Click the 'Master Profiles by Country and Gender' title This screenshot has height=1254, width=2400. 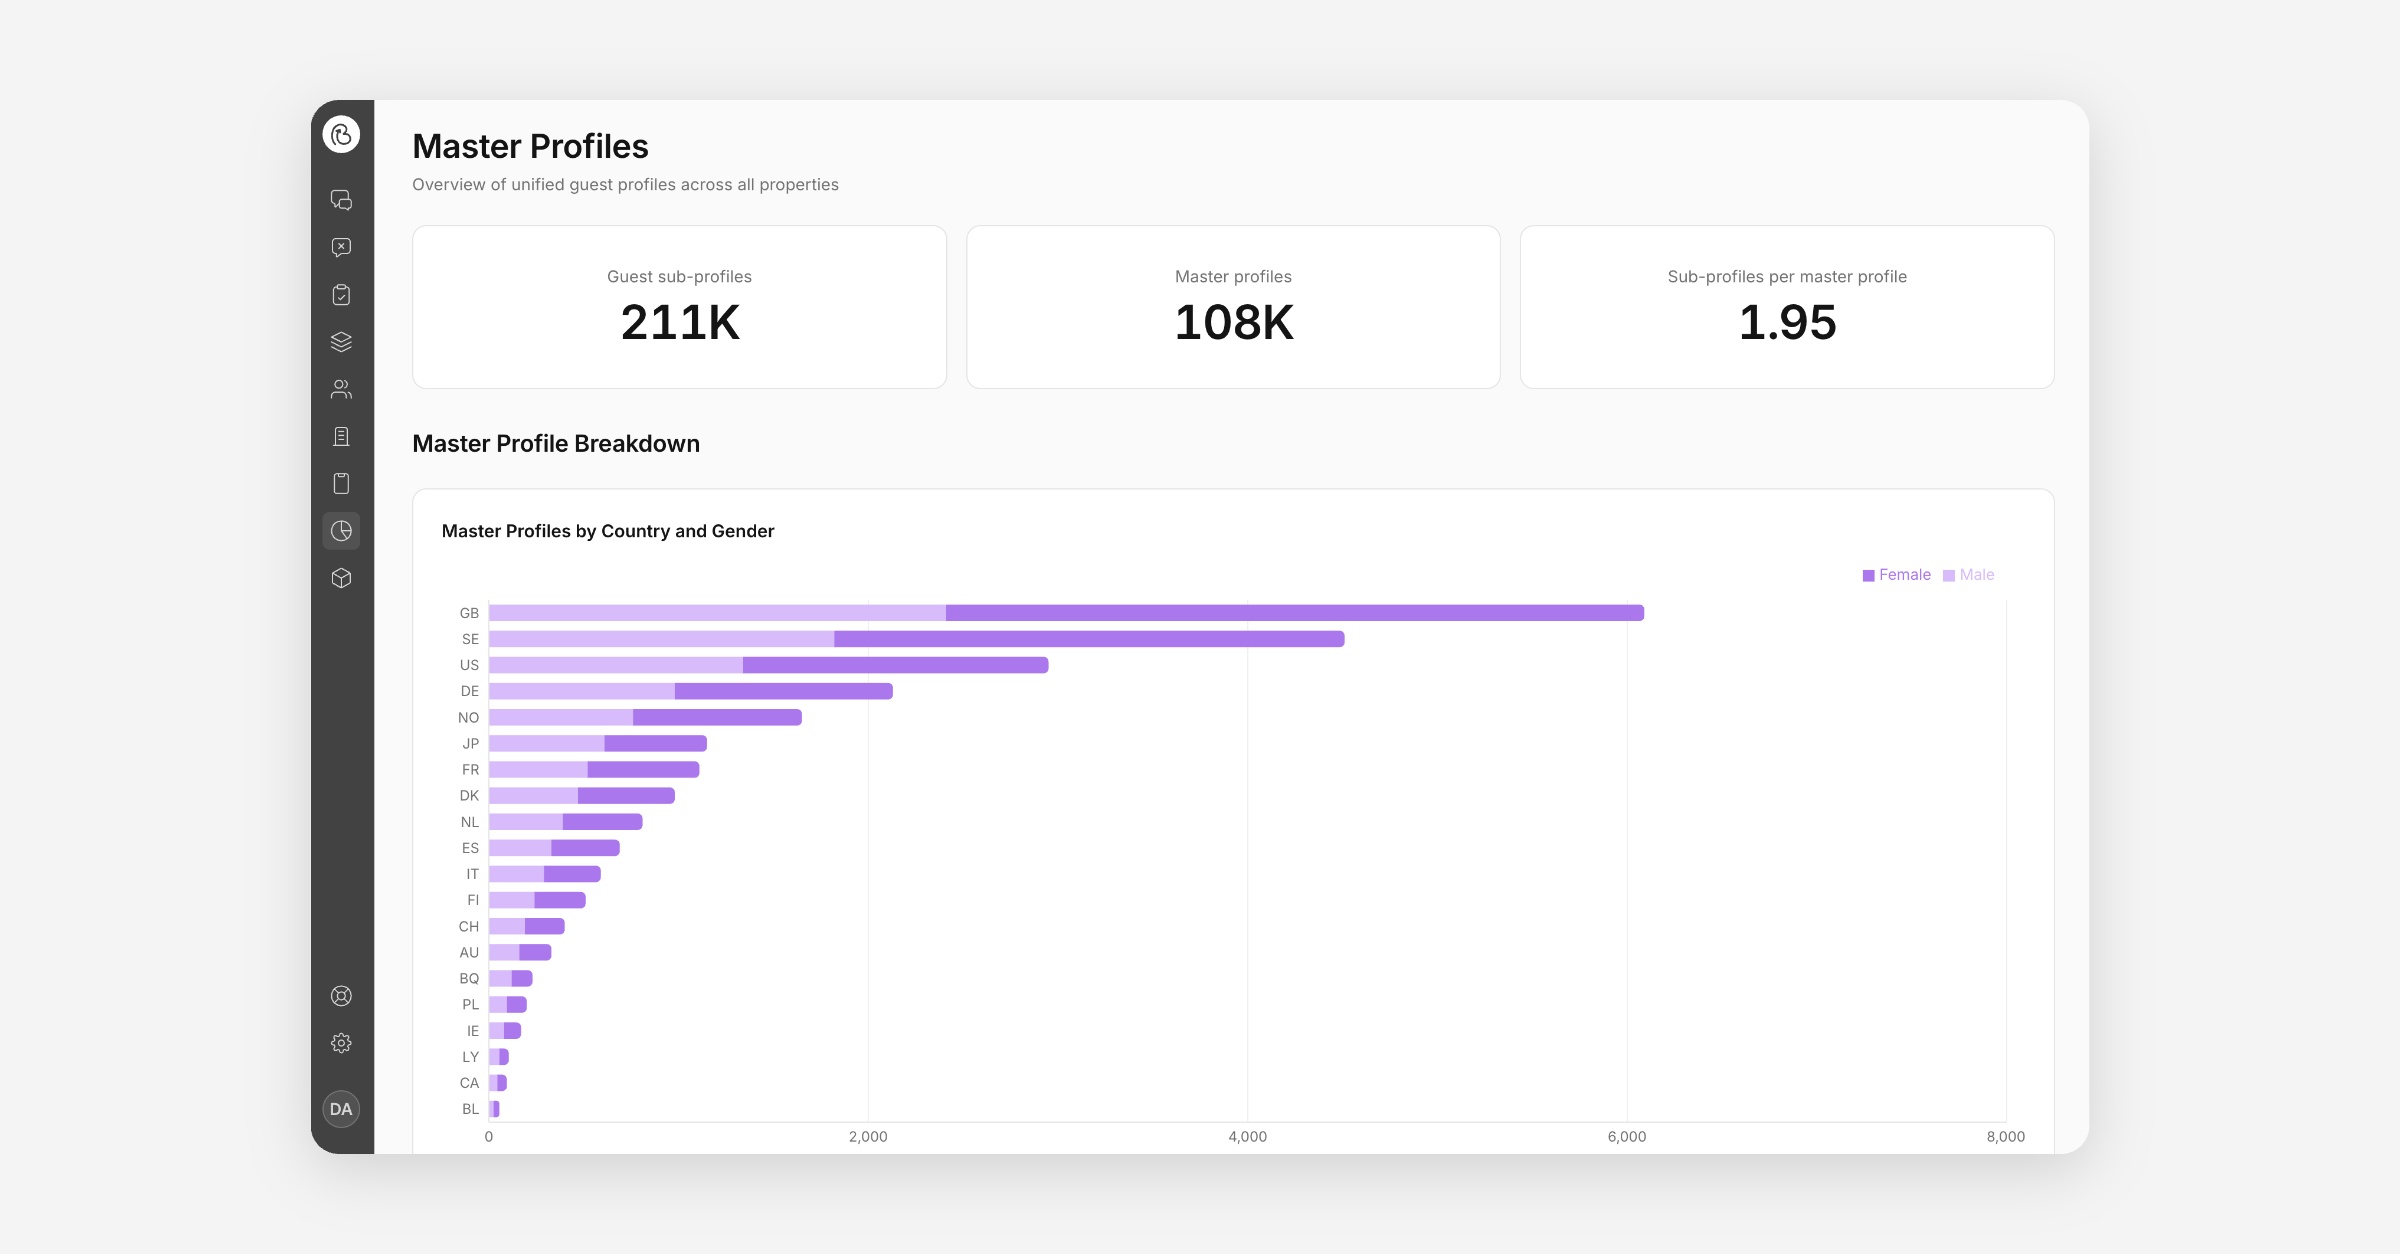[608, 531]
